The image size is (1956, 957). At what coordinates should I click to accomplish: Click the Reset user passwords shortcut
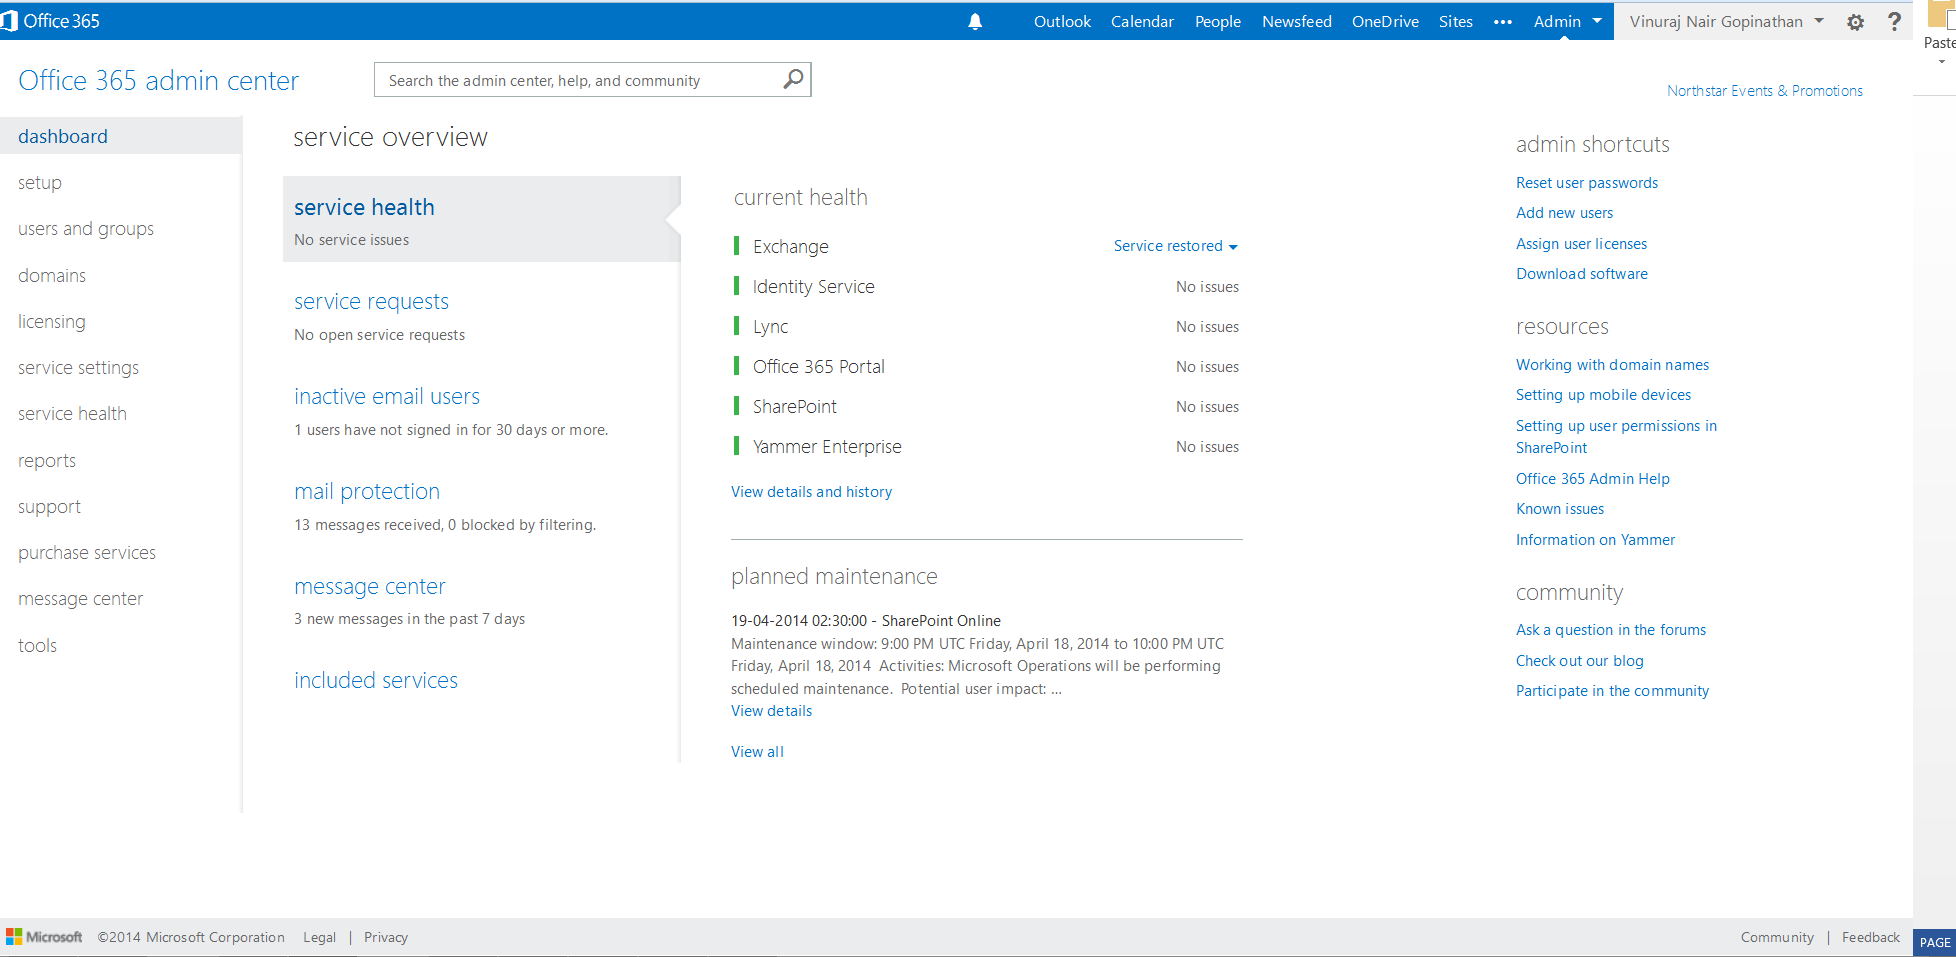pyautogui.click(x=1586, y=183)
